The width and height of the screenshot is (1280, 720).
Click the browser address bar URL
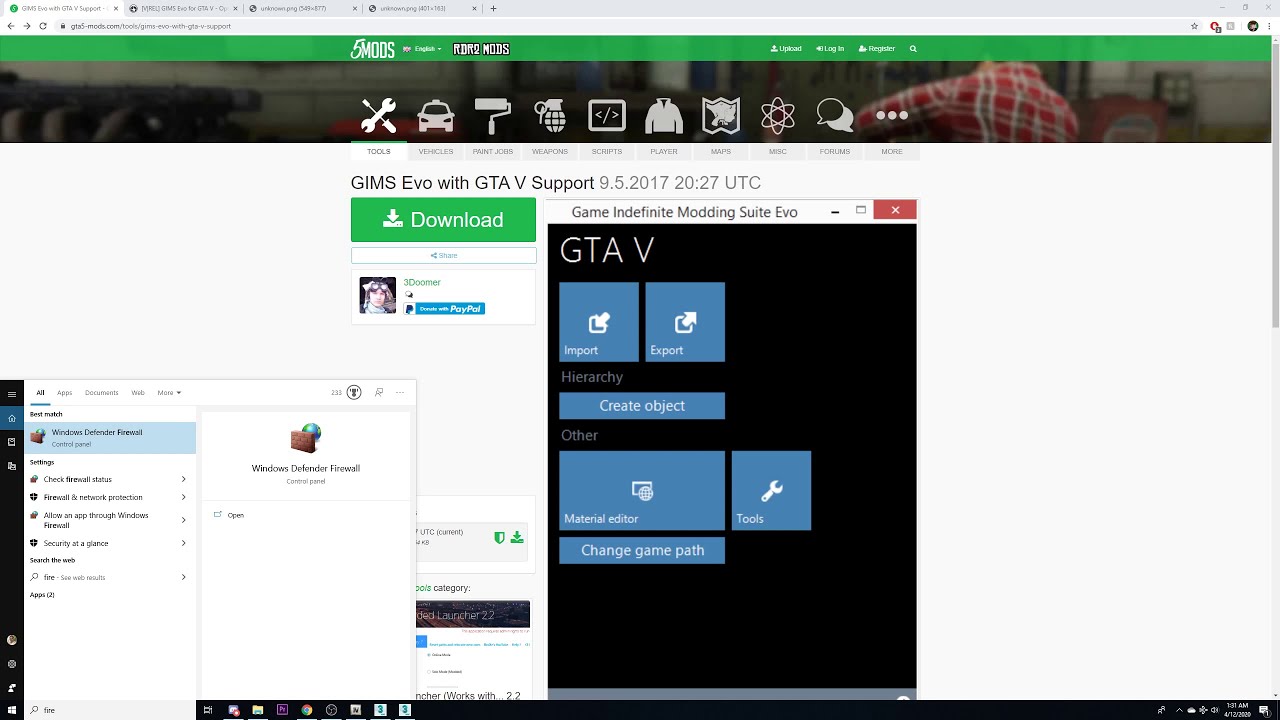coord(151,26)
